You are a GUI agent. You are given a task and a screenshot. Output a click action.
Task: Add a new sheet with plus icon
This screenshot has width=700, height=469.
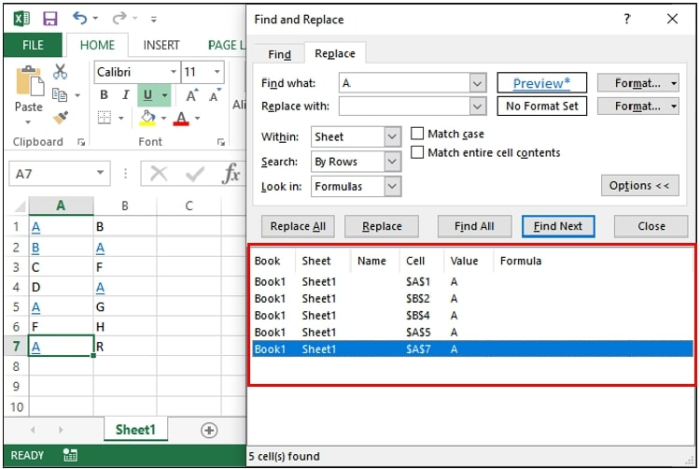tap(209, 430)
